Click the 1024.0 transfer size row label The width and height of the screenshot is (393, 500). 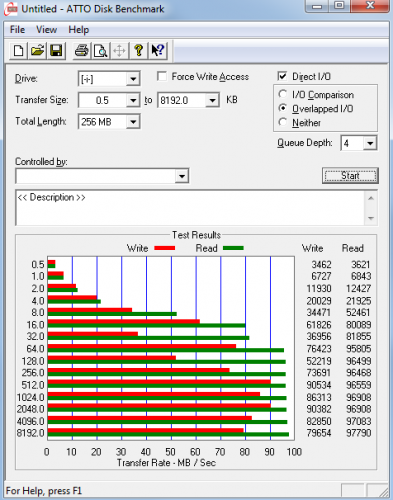pos(31,397)
